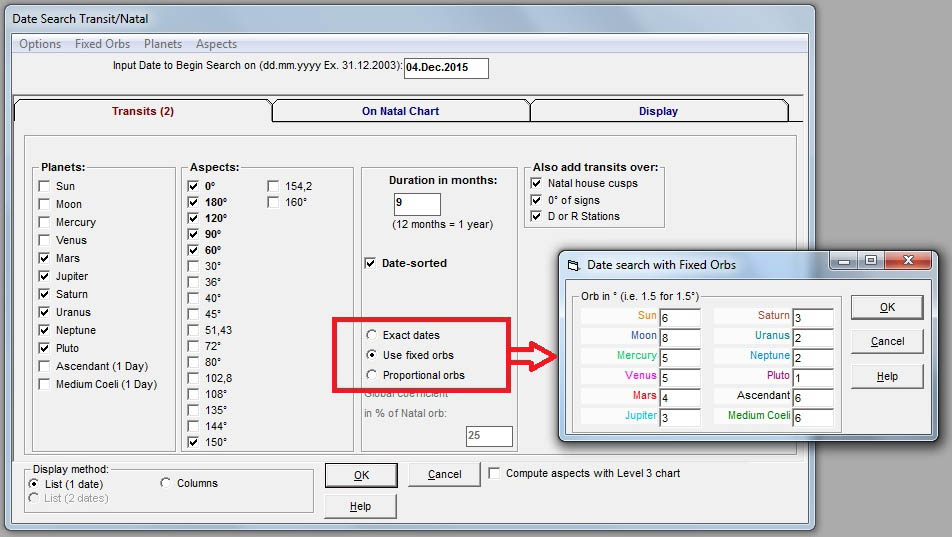The image size is (952, 537).
Task: Open the Fixed Orbs menu
Action: [102, 44]
